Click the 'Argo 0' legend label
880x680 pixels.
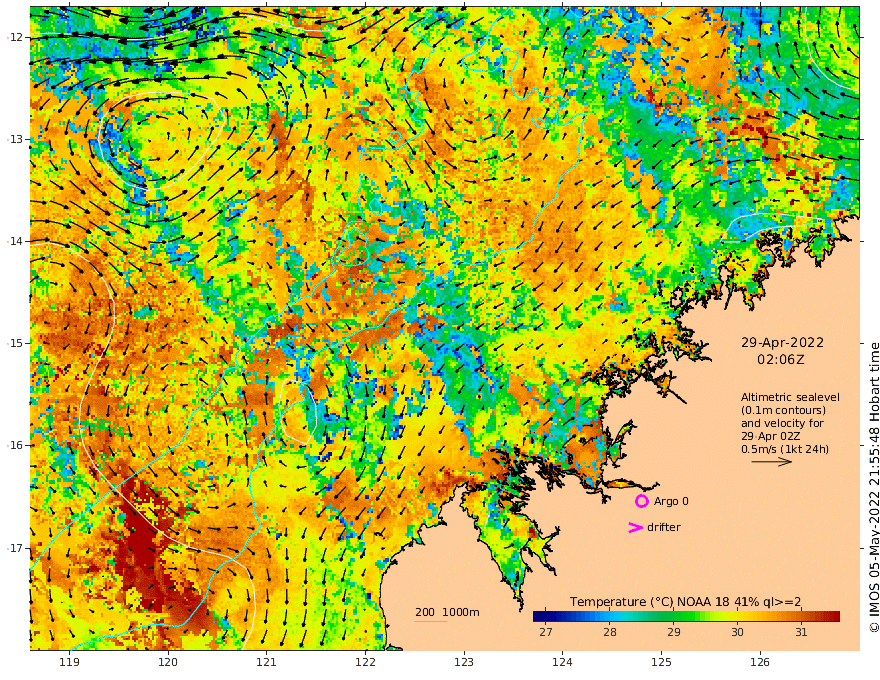[671, 501]
